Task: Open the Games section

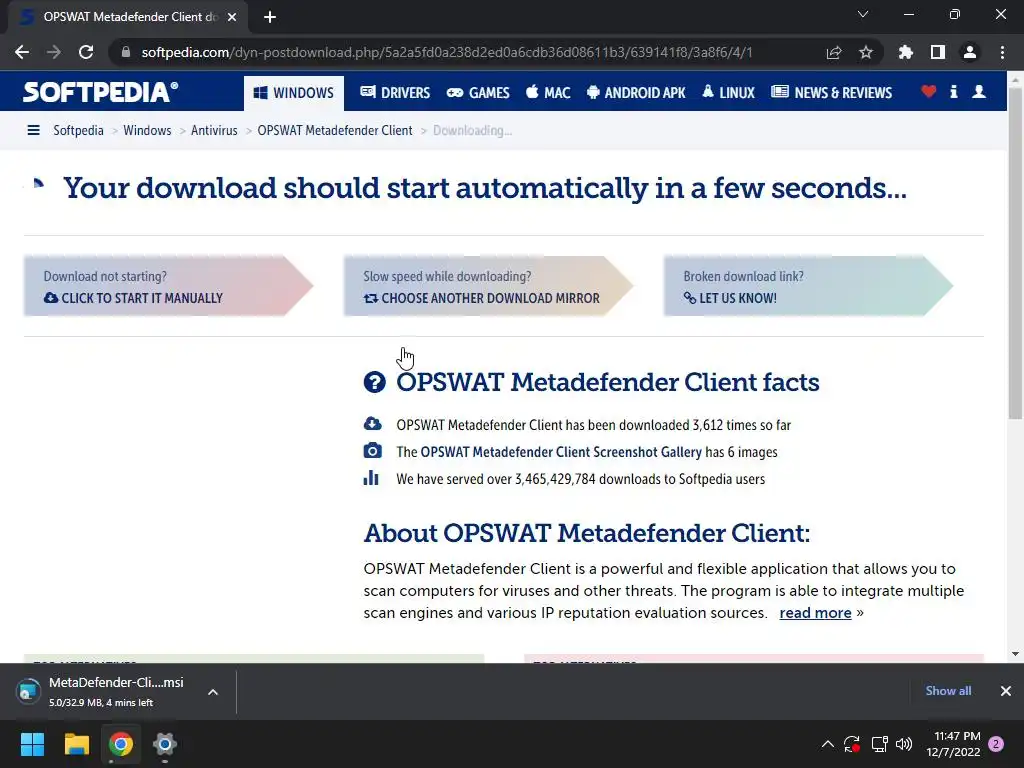Action: 478,93
